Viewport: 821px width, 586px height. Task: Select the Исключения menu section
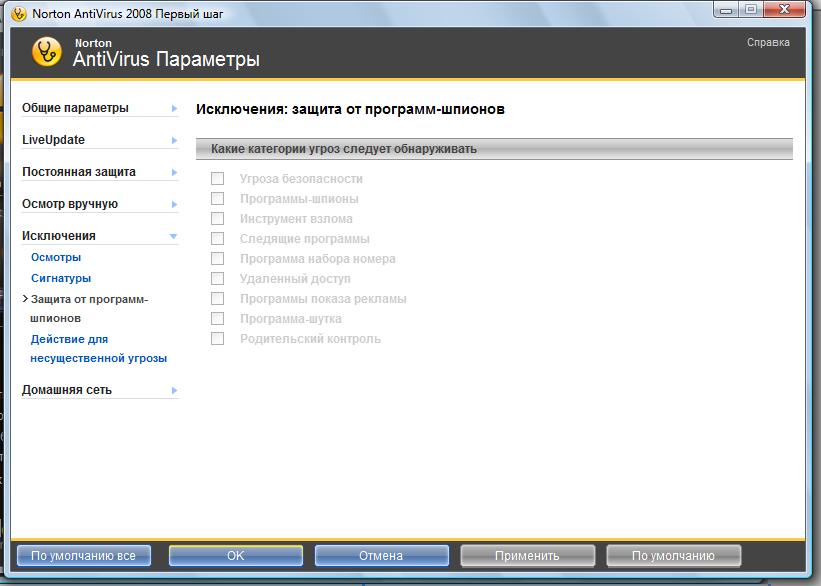click(59, 236)
